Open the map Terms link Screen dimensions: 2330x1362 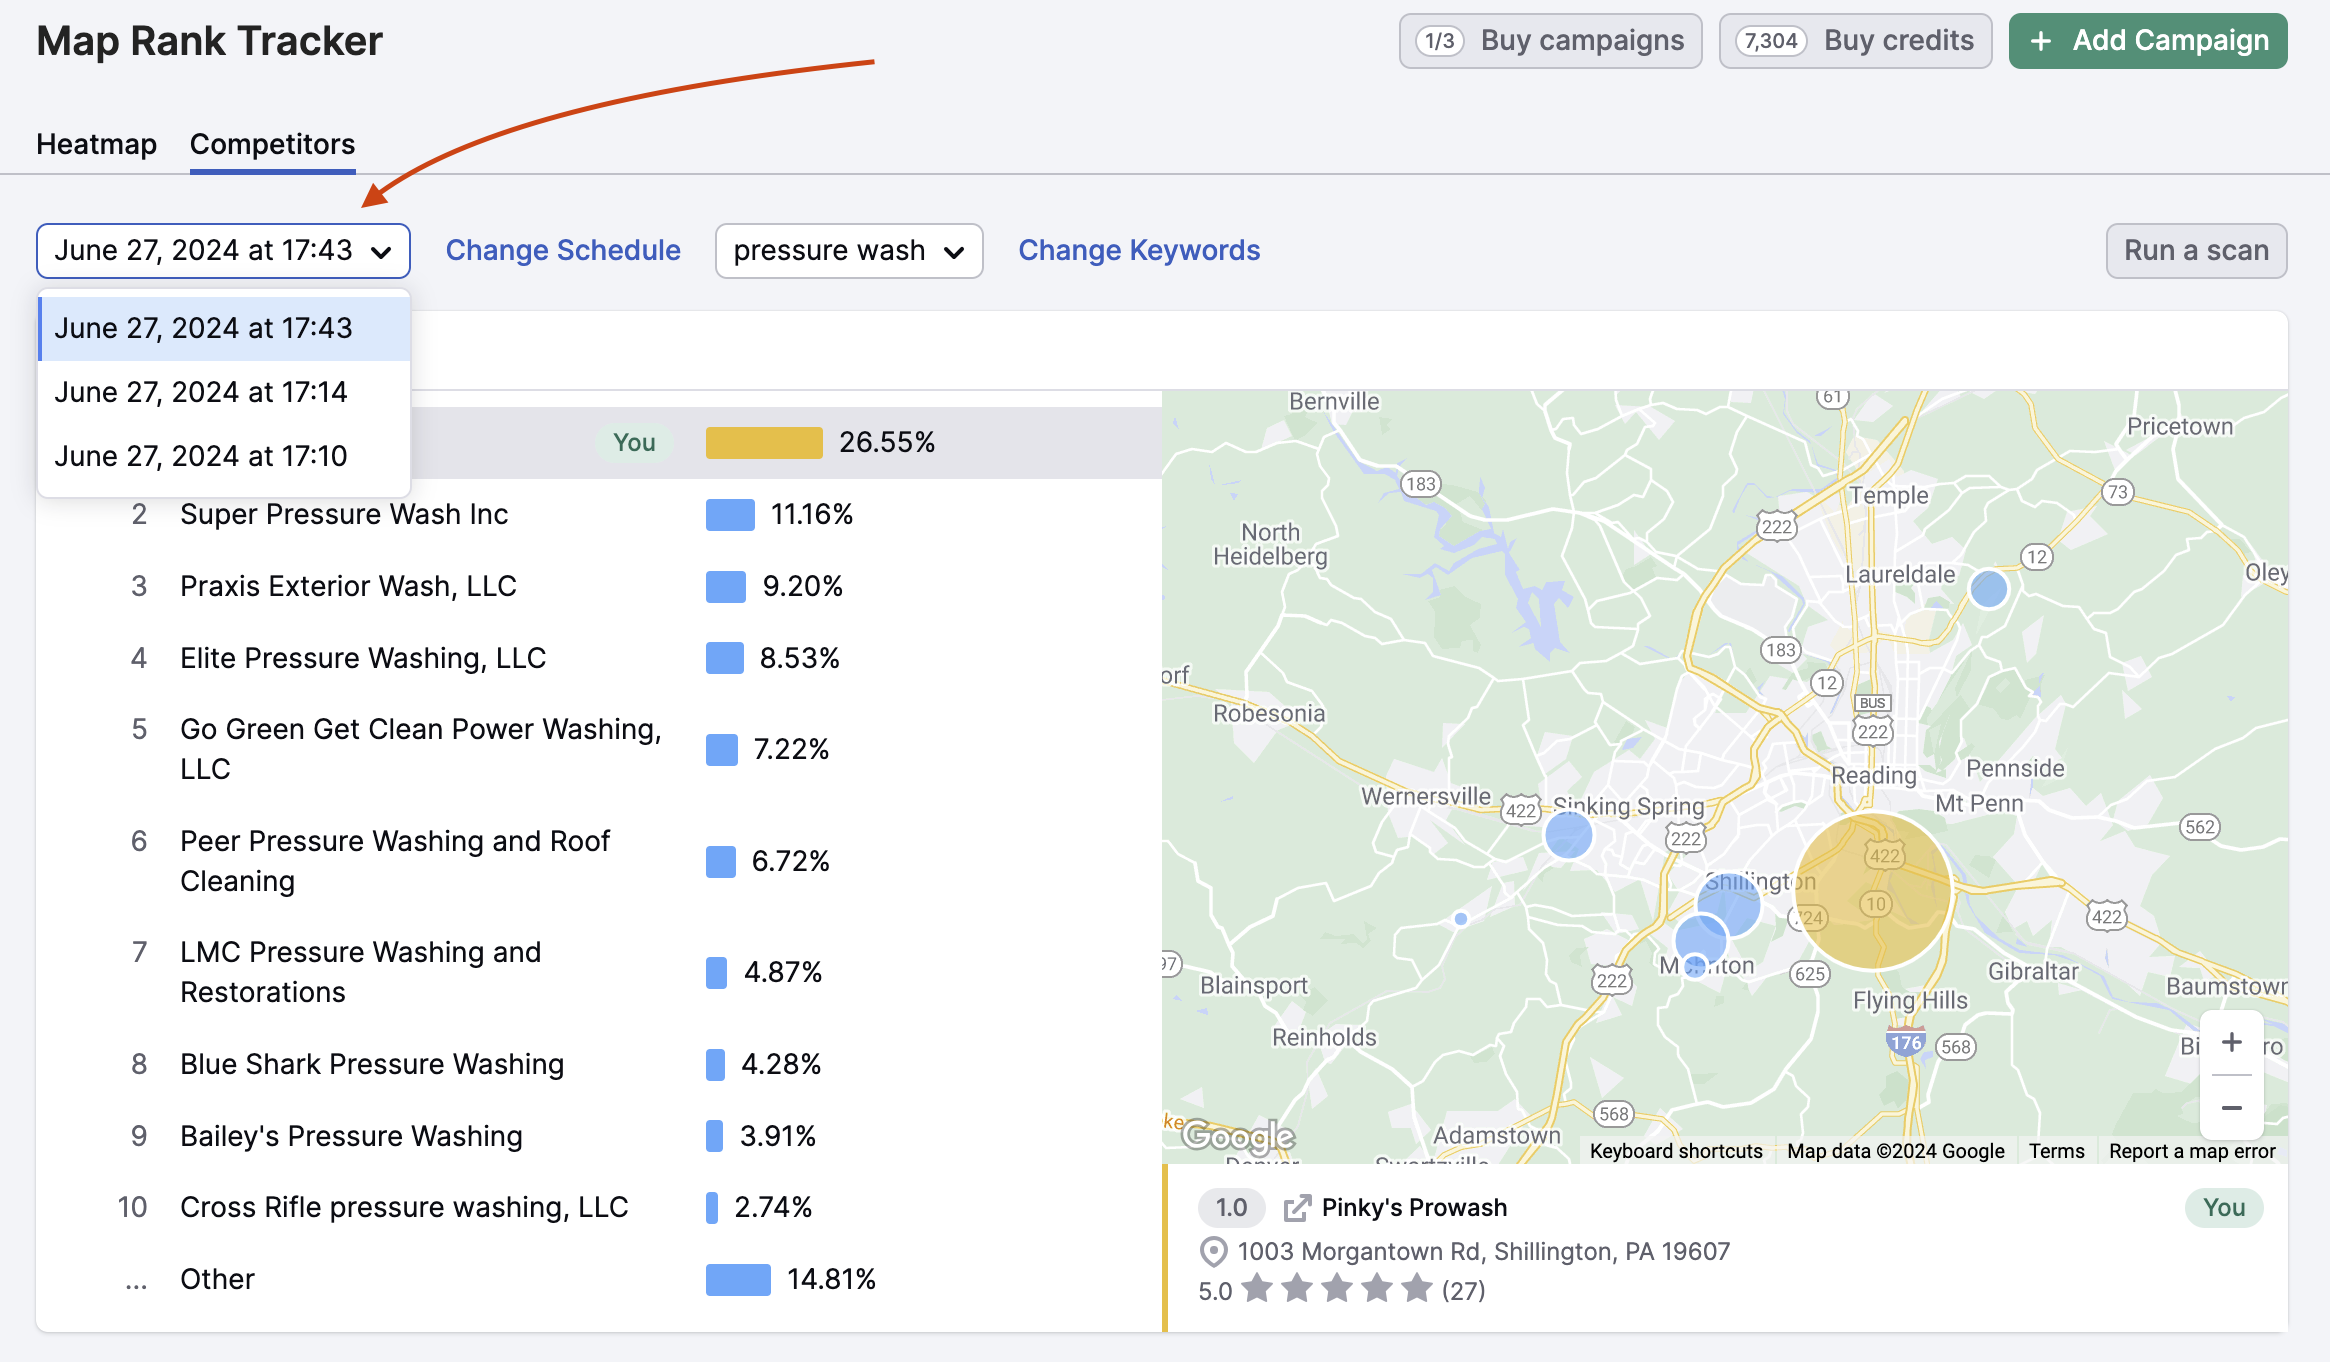[x=2056, y=1151]
